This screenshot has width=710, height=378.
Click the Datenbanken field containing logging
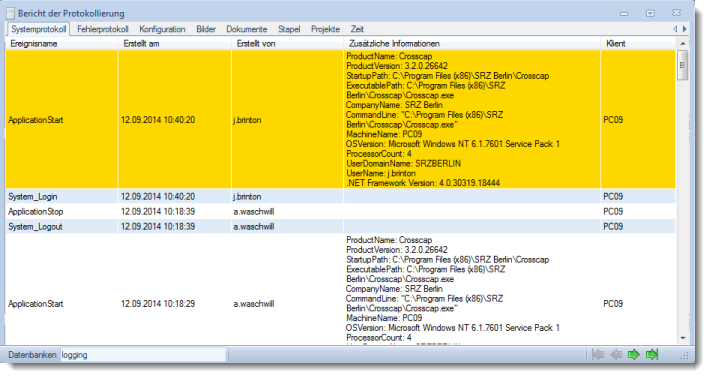pos(143,355)
